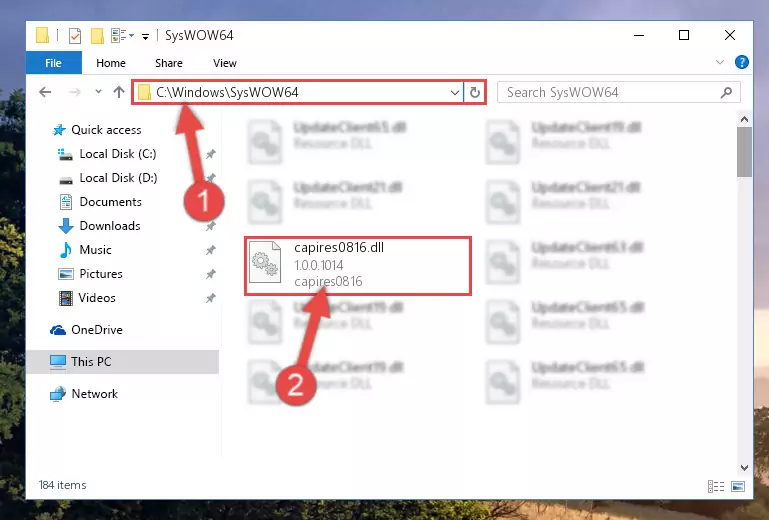
Task: Select Local Disk (D:) in sidebar
Action: [118, 178]
